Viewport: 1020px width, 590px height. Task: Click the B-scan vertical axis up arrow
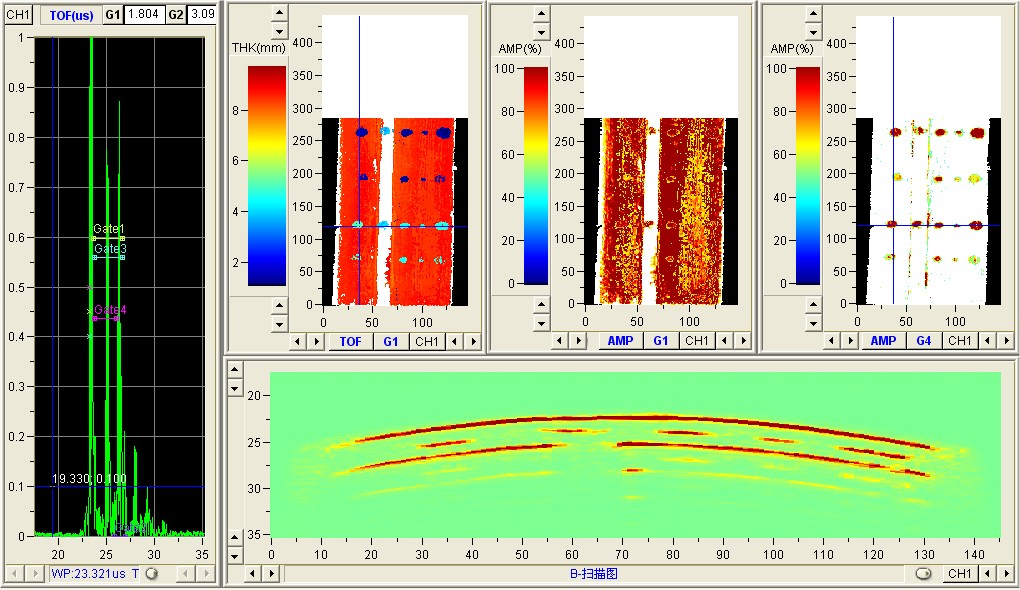[x=235, y=370]
